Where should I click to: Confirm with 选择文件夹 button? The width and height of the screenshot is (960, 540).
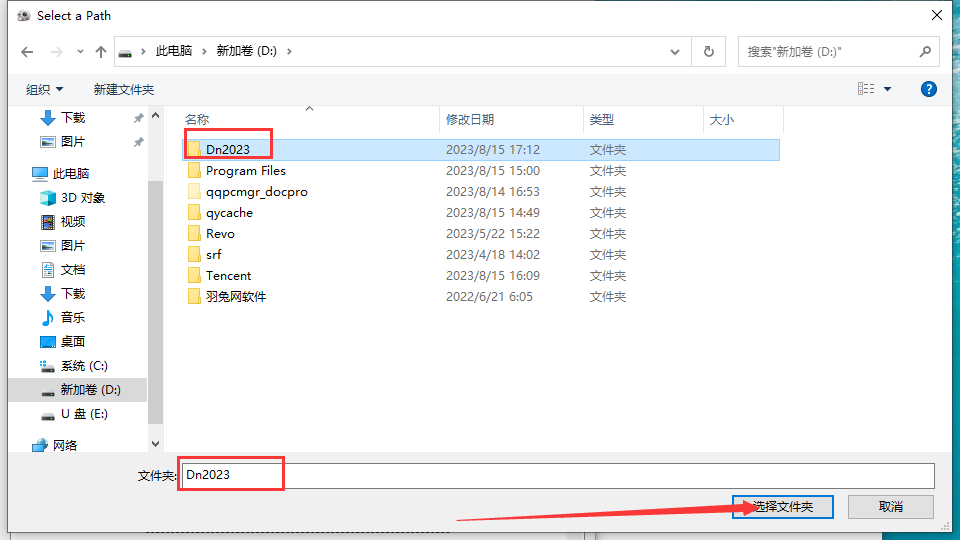coord(782,507)
